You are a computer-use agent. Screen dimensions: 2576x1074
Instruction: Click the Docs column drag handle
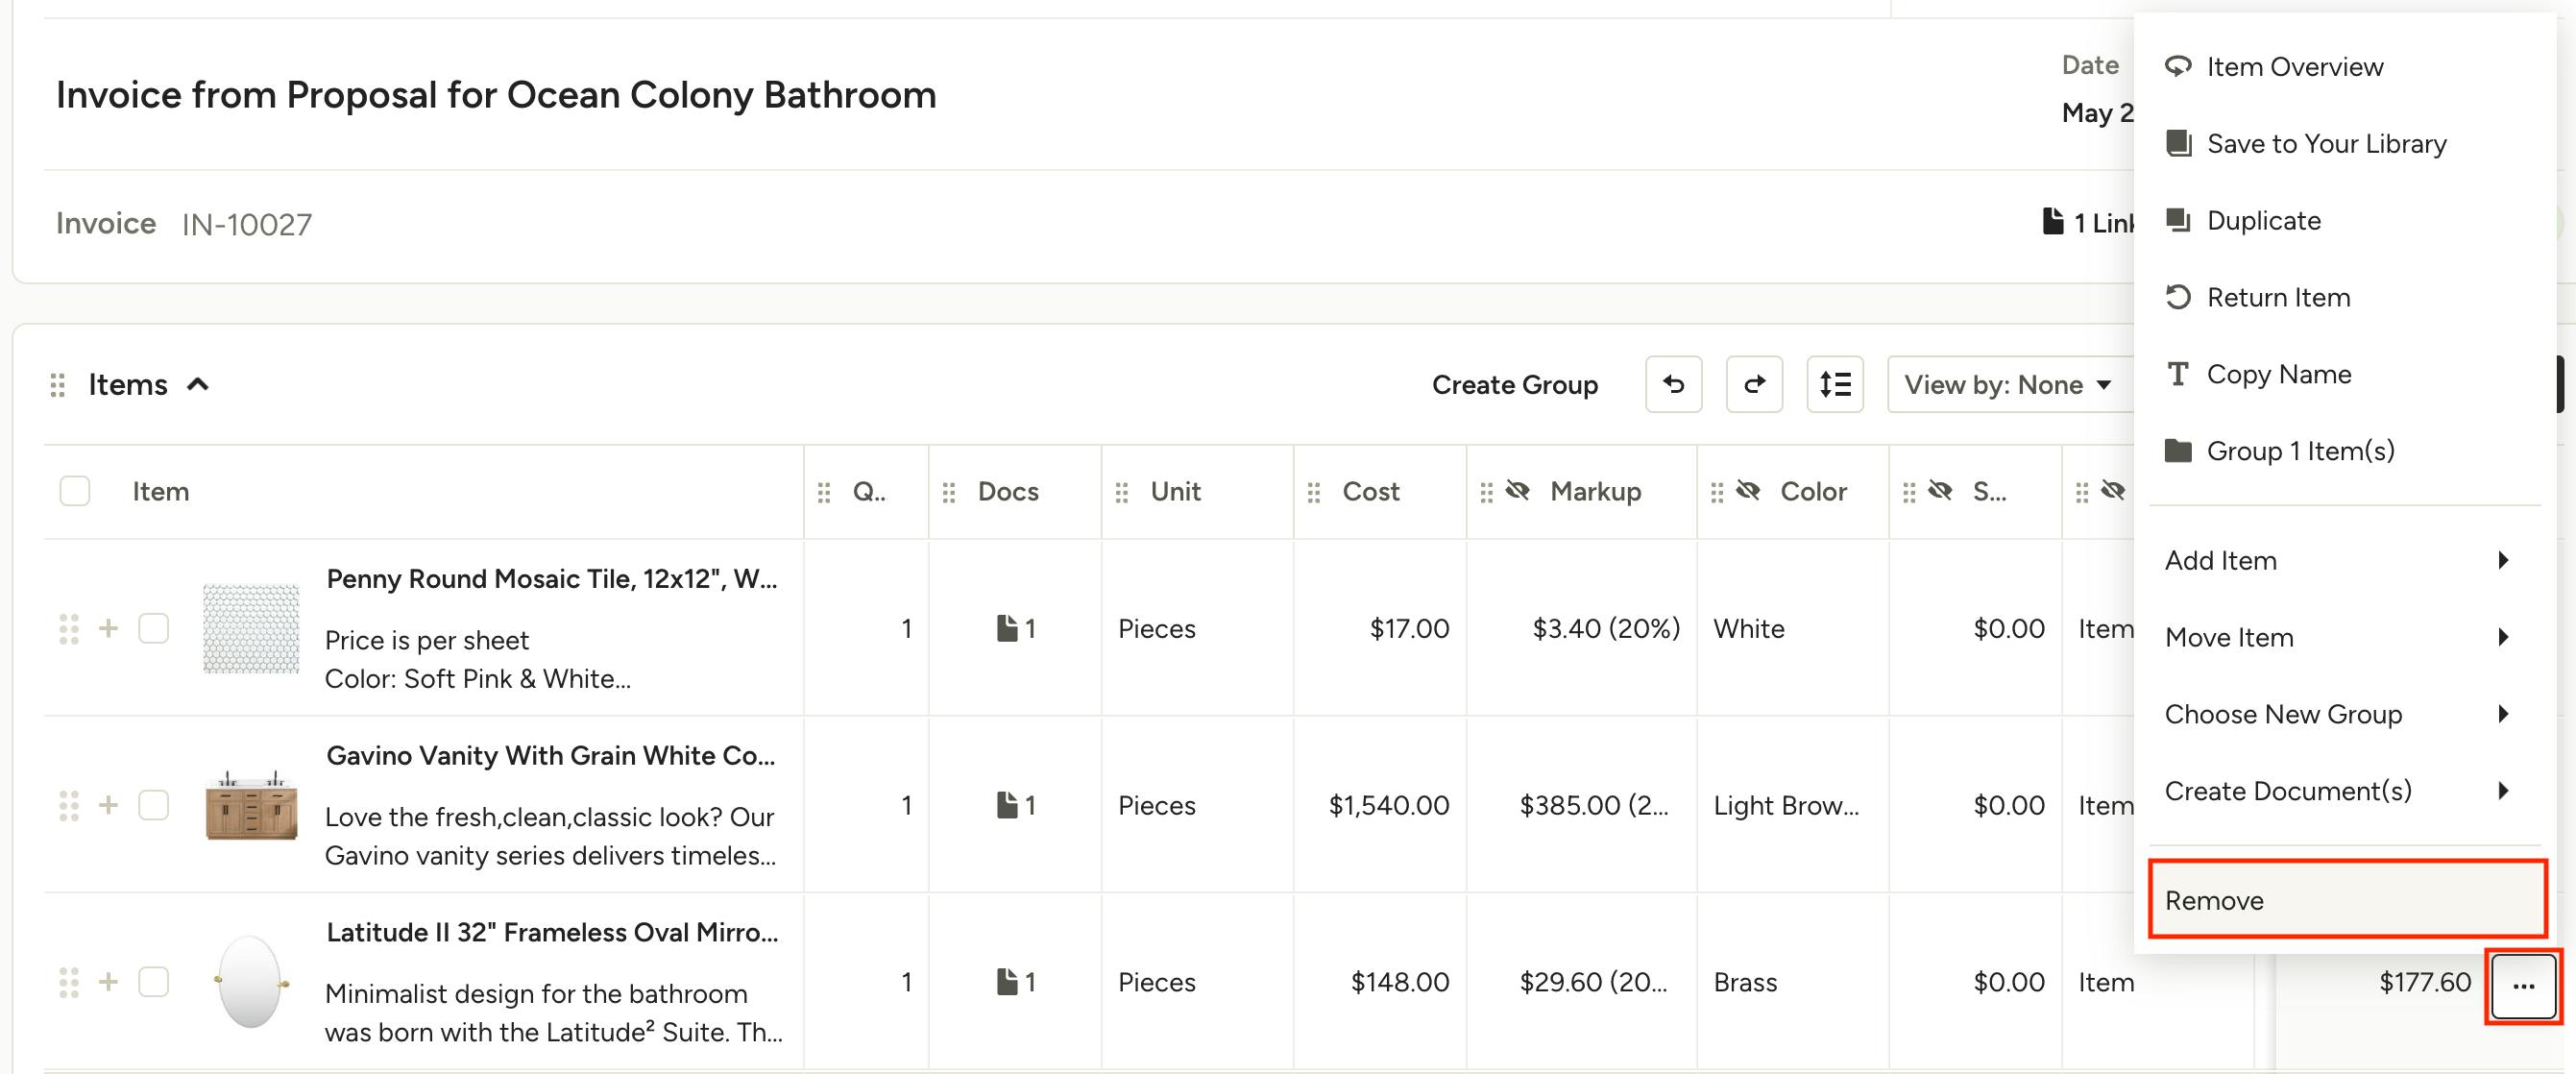tap(949, 492)
